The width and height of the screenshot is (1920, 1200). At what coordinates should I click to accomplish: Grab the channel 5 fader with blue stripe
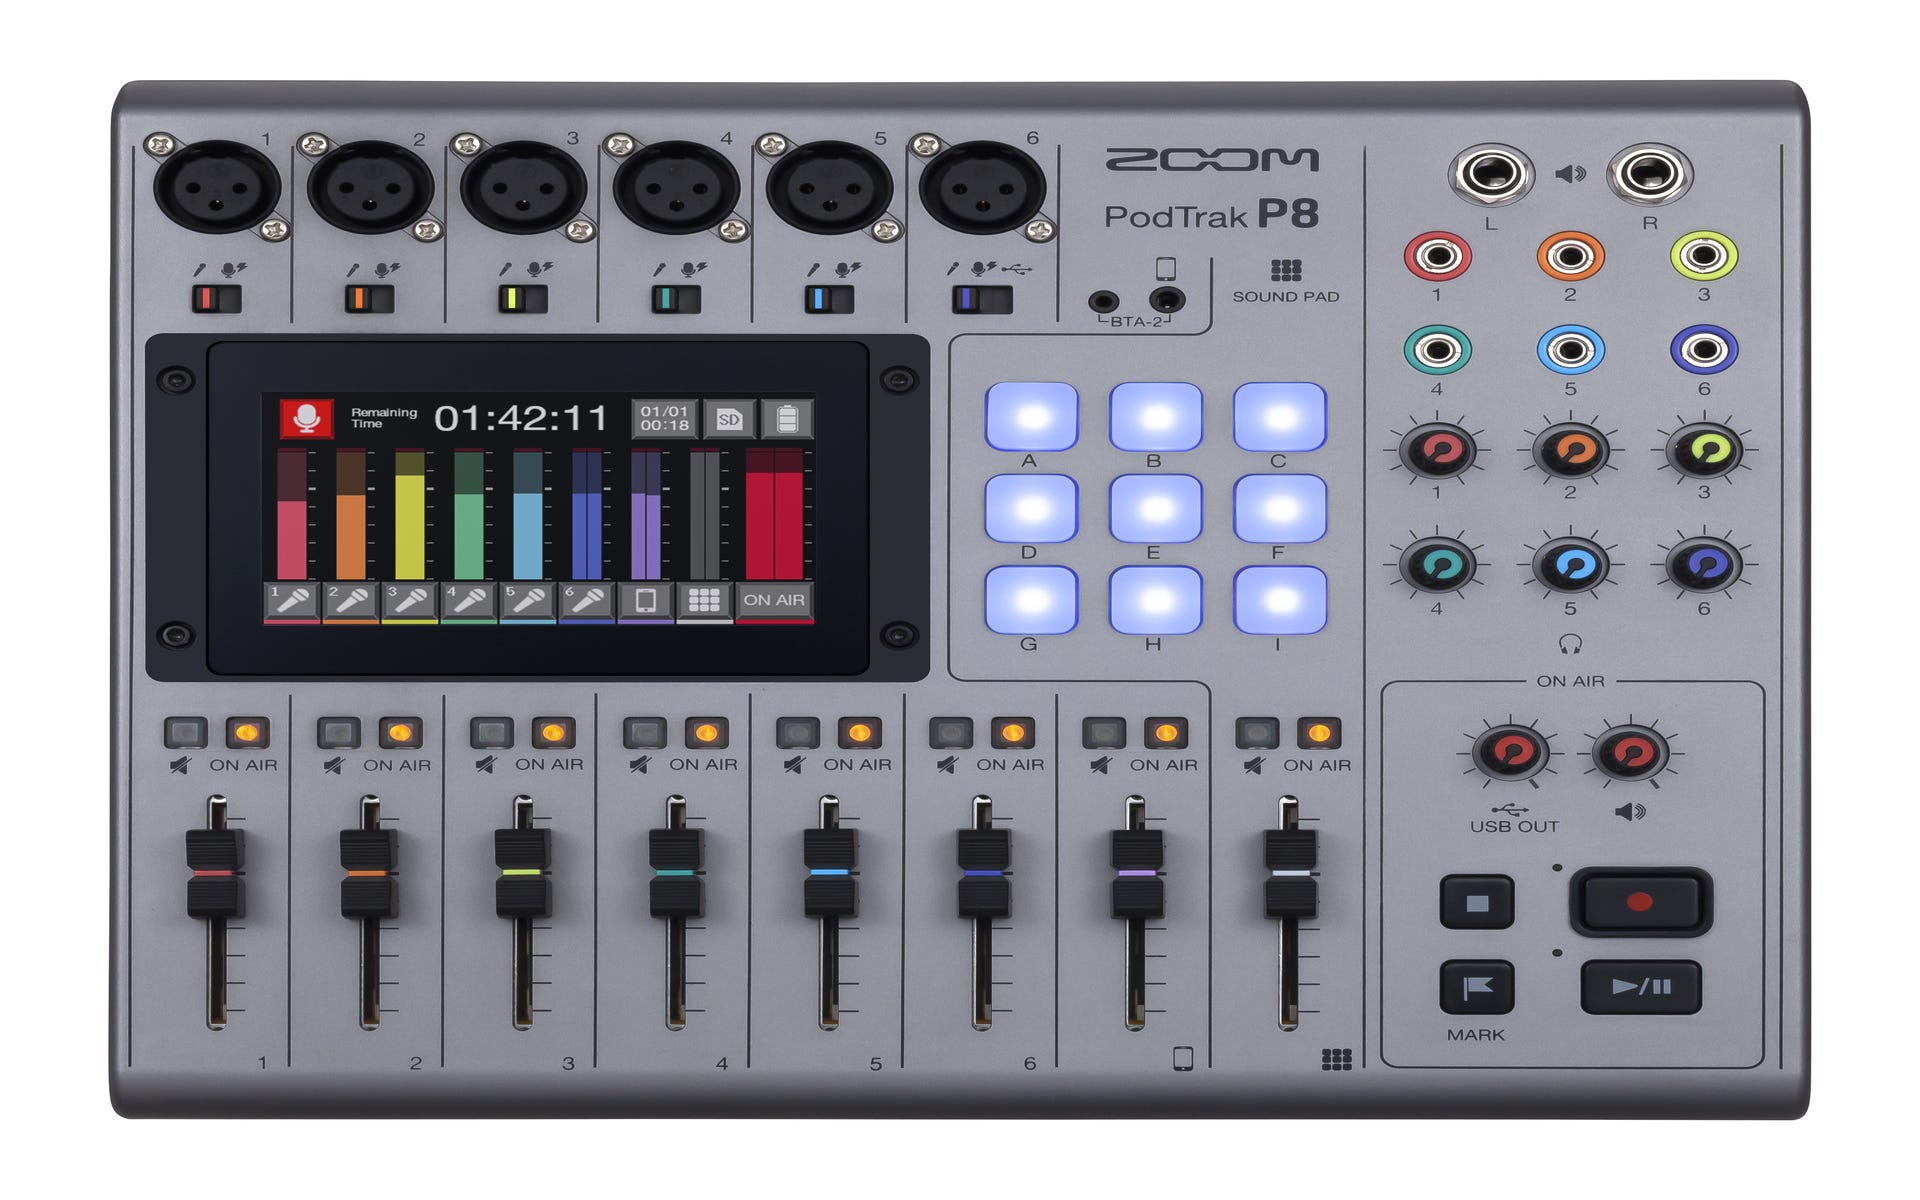(829, 873)
